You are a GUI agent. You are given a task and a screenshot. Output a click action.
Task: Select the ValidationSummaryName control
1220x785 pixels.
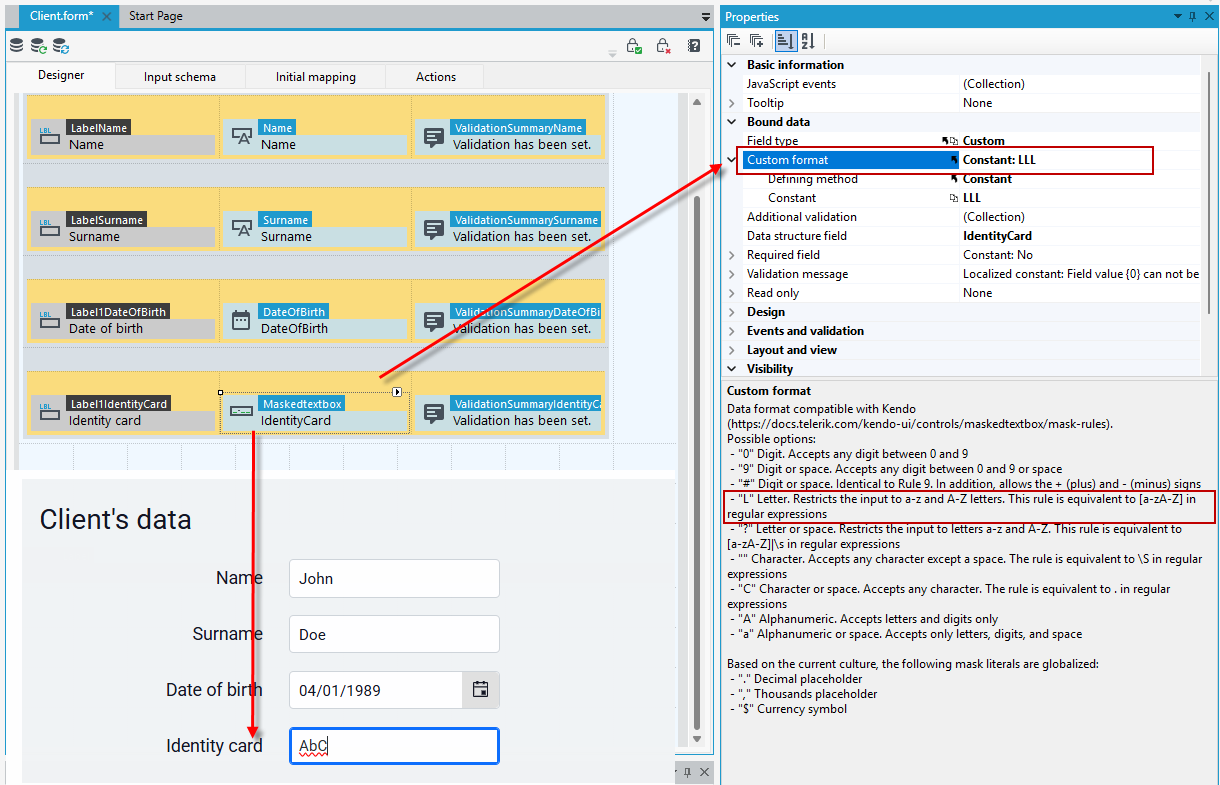click(x=508, y=137)
